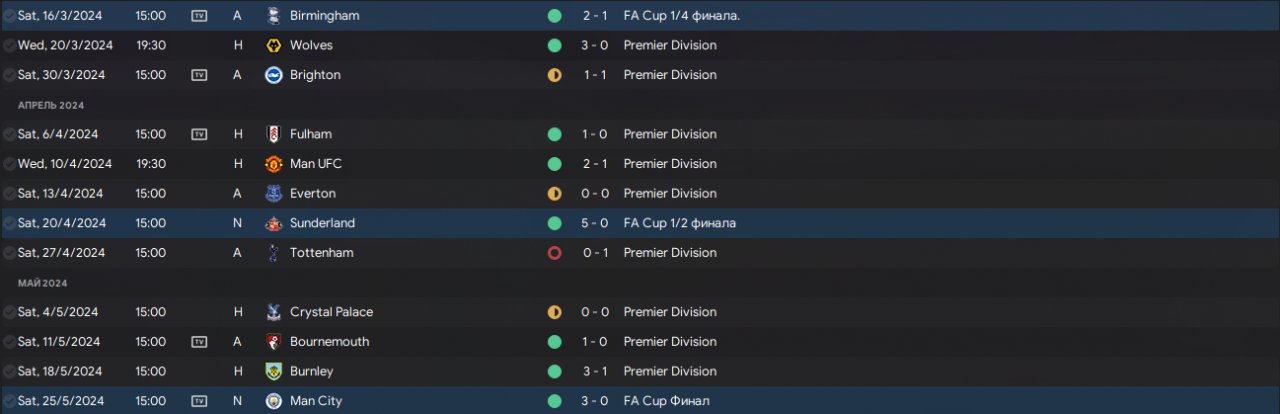Click the TV icon on the Birmingham row
1280x414 pixels.
199,16
